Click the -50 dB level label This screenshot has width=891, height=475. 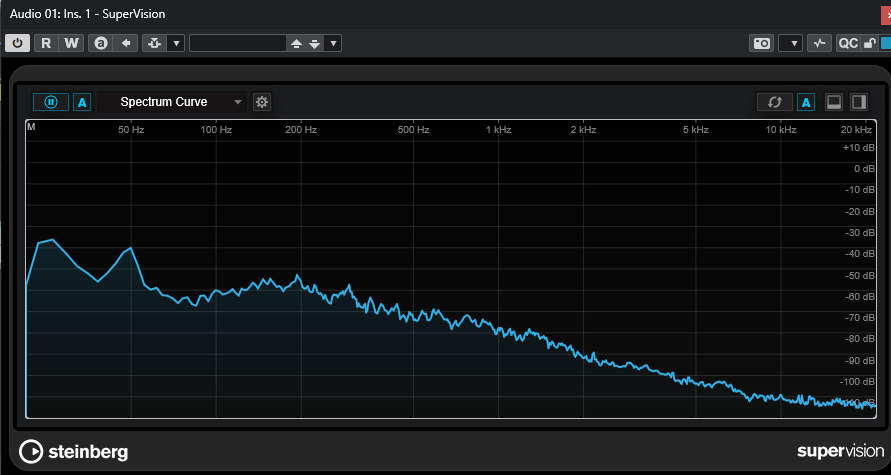[x=860, y=276]
